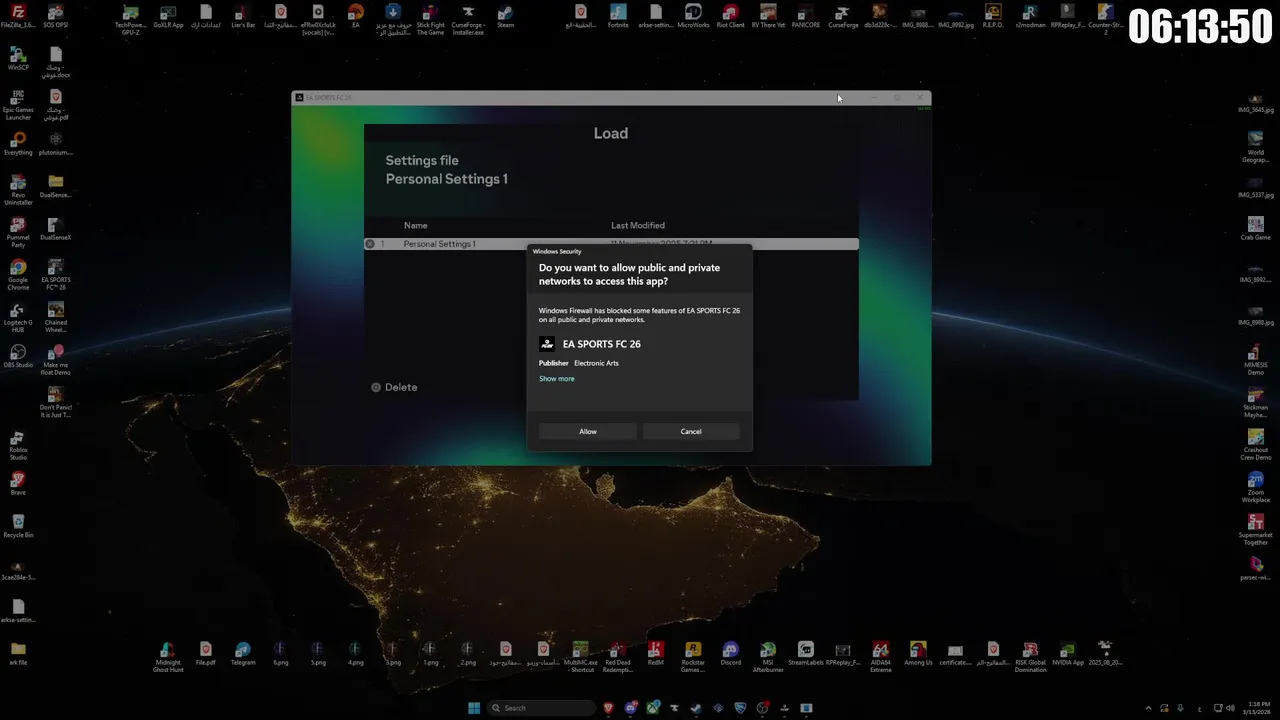Open Steam desktop icon
The height and width of the screenshot is (720, 1280).
pos(505,16)
